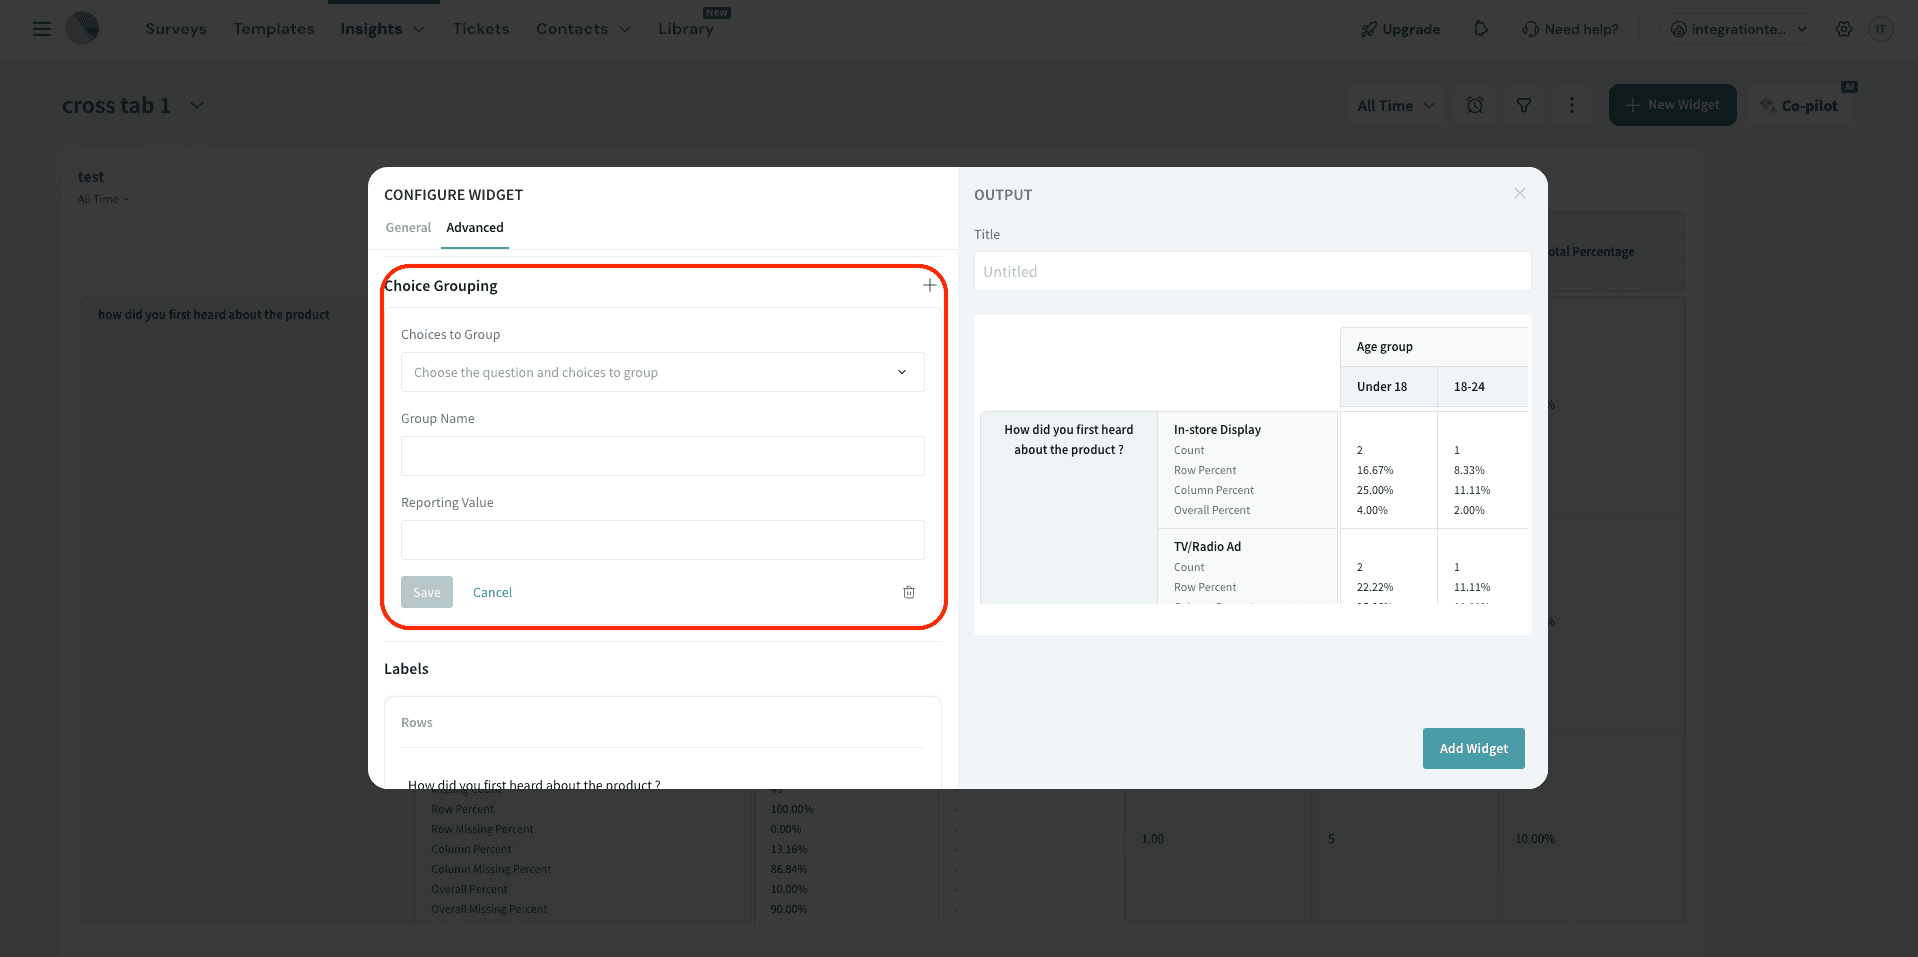Click the Row Missing Percent label

click(482, 829)
